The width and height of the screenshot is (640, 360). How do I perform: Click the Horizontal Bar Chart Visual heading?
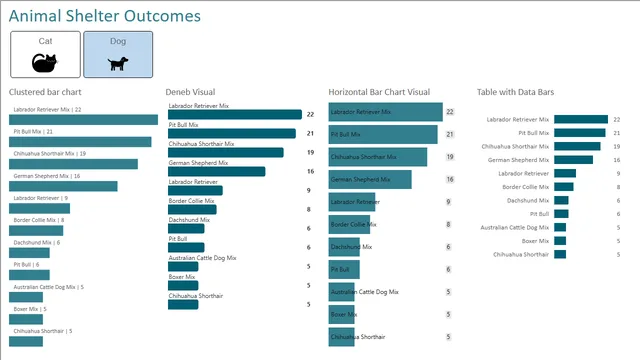pyautogui.click(x=379, y=92)
